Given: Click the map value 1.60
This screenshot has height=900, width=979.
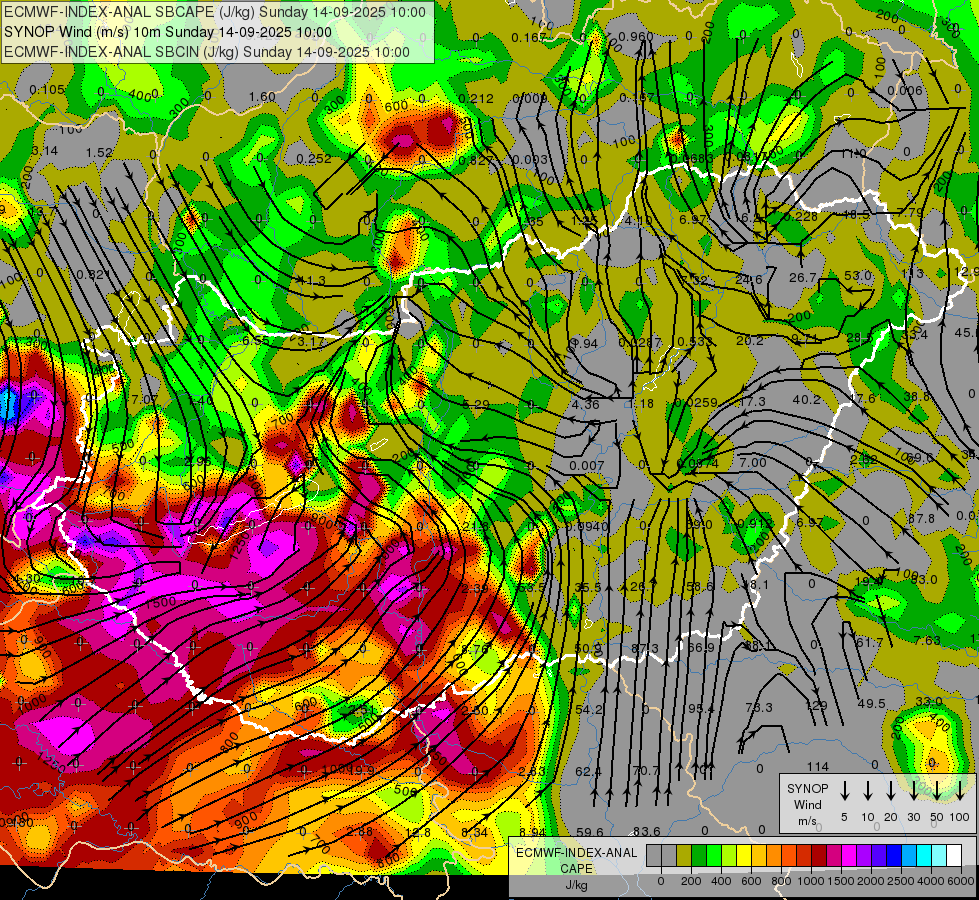Looking at the screenshot, I should tap(262, 96).
